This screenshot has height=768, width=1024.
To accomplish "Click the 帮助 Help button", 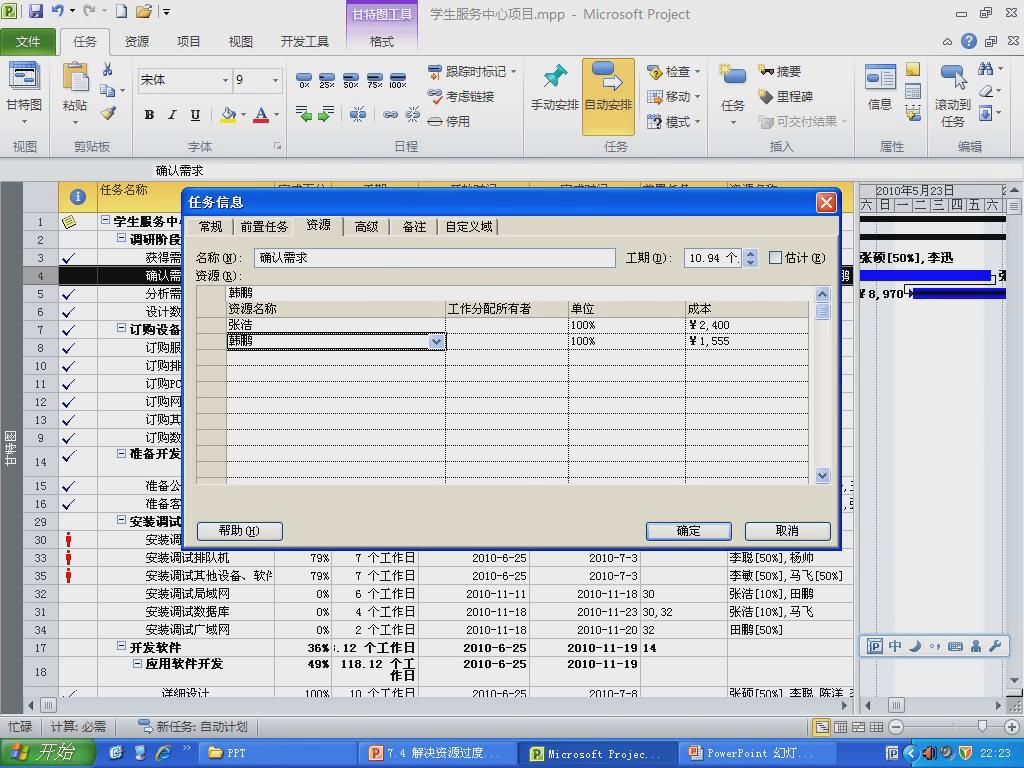I will [239, 531].
